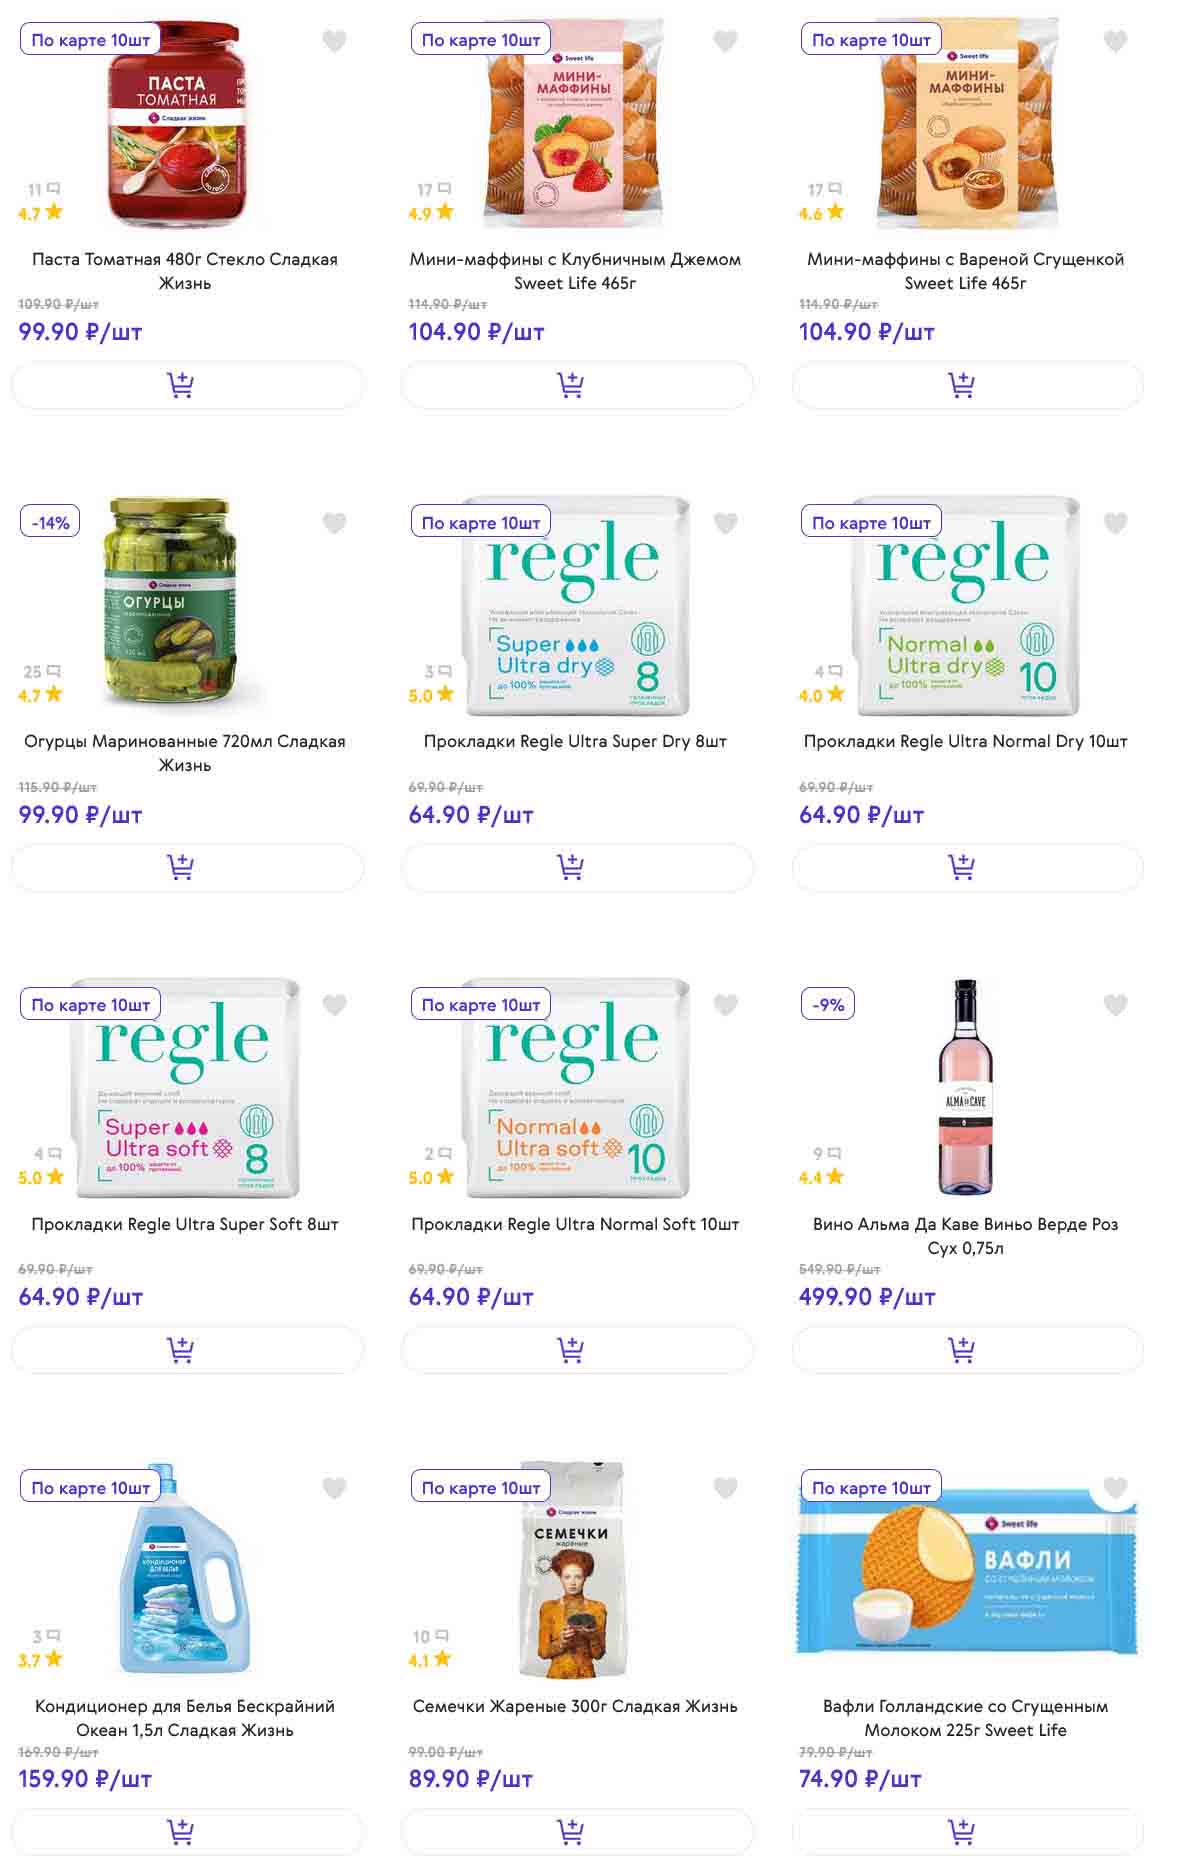The image size is (1188, 1875).
Task: Click the -9% discount badge on wine
Action: pyautogui.click(x=830, y=1005)
